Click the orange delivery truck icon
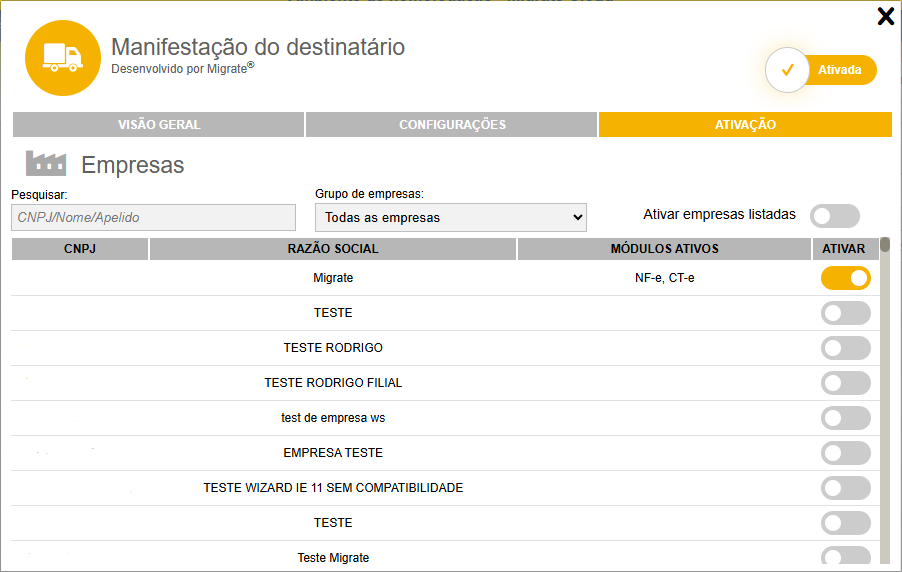Viewport: 902px width, 572px height. (x=62, y=58)
